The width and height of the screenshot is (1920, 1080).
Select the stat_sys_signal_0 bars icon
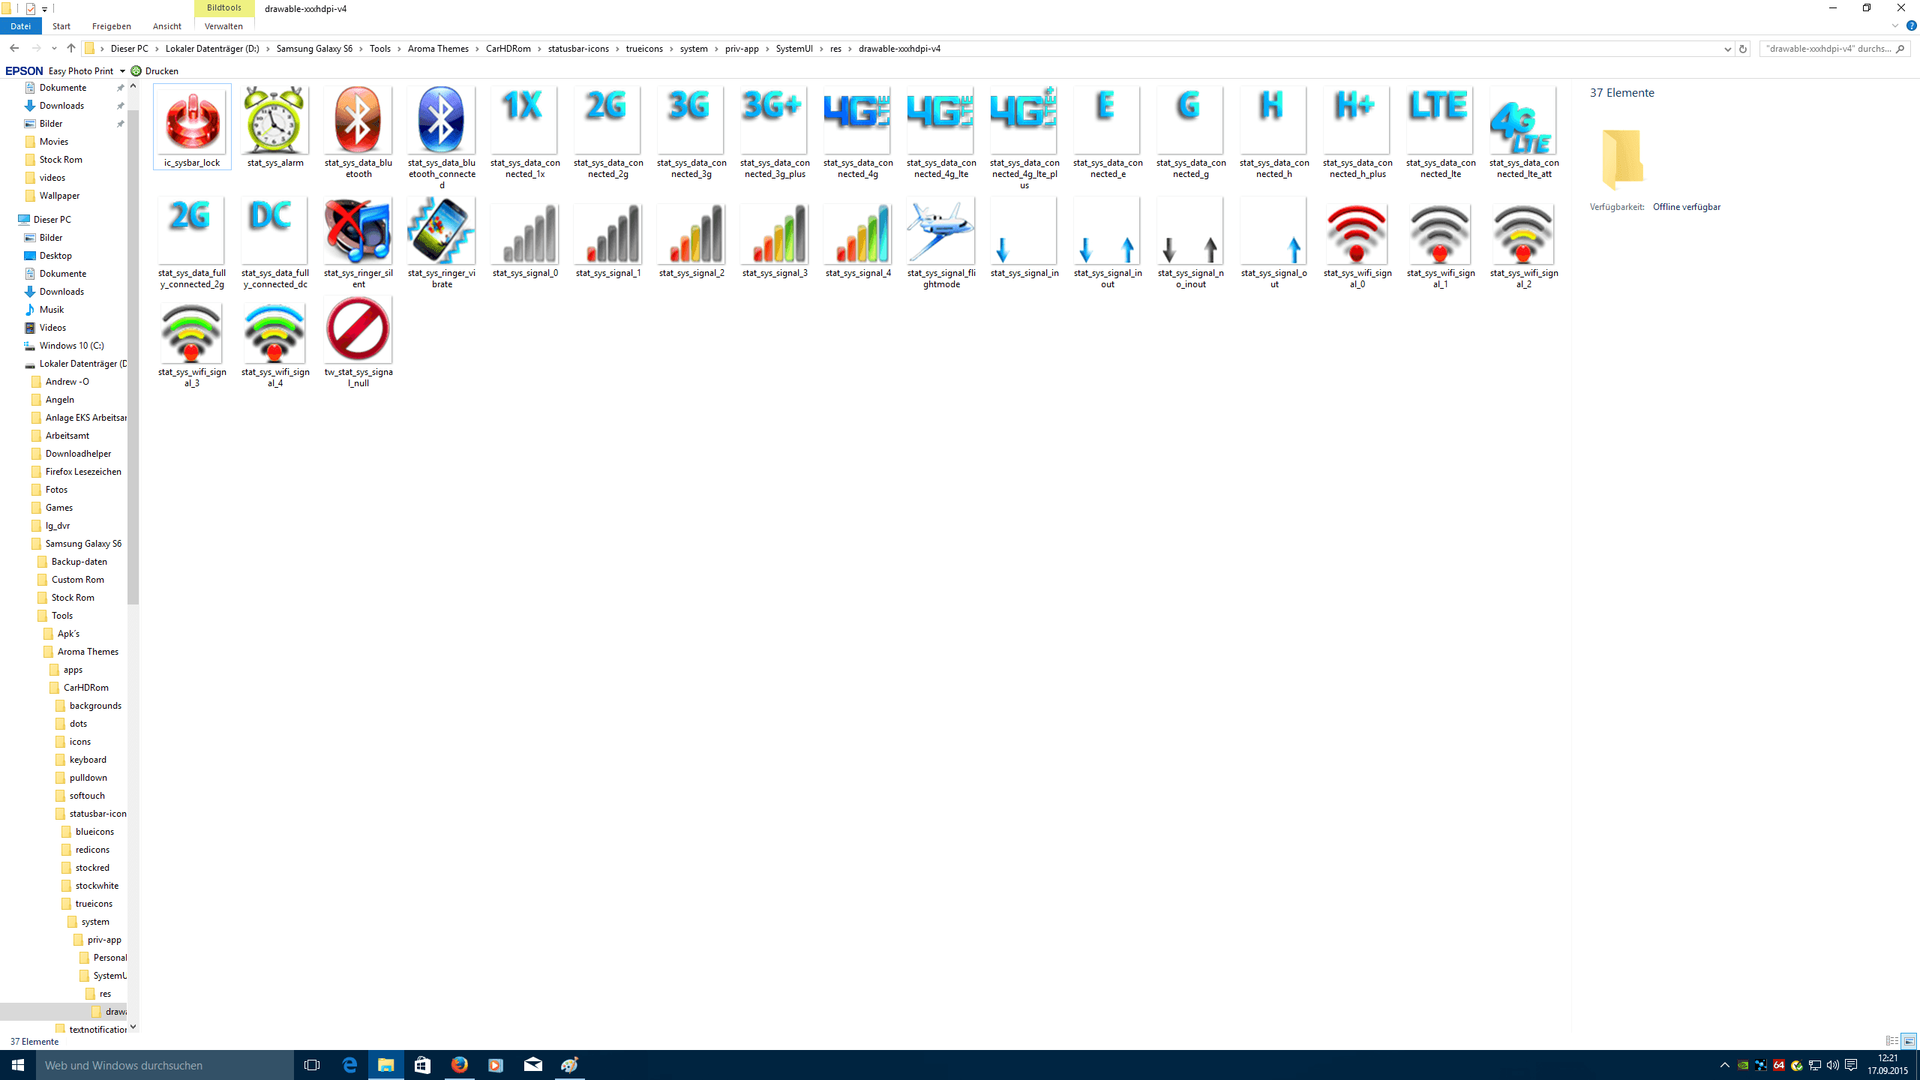pyautogui.click(x=525, y=238)
